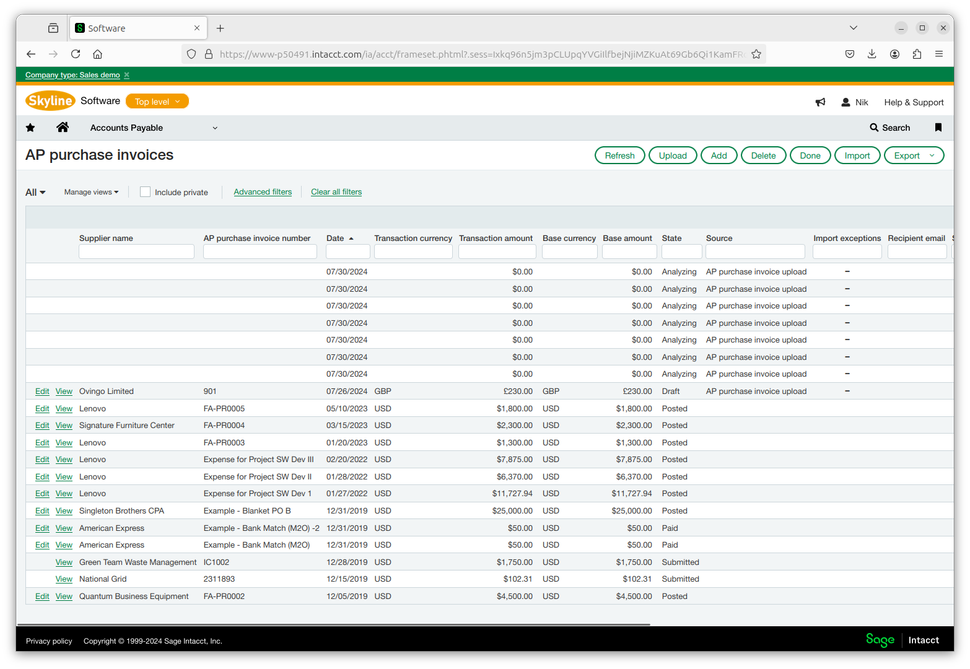
Task: Click the home icon next to the star
Action: [x=63, y=127]
